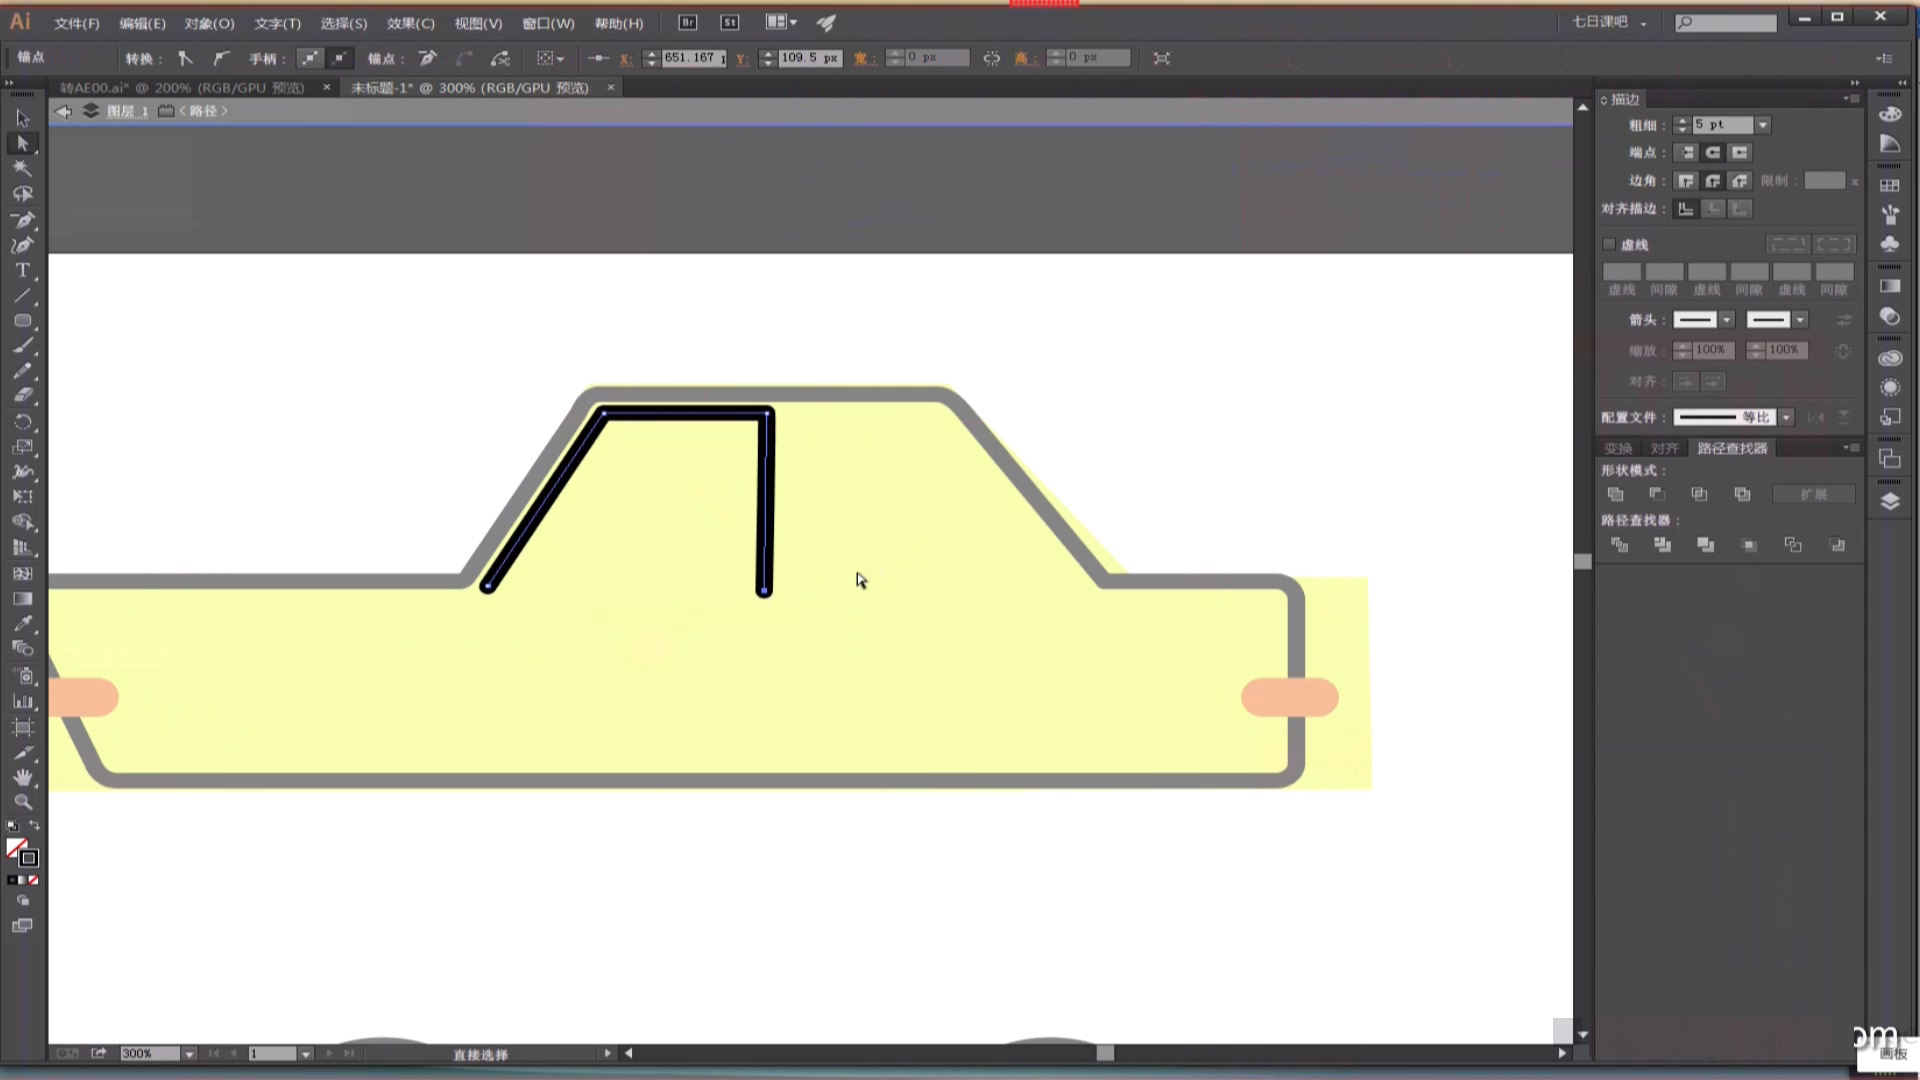
Task: Align stroke to center option
Action: [1686, 209]
